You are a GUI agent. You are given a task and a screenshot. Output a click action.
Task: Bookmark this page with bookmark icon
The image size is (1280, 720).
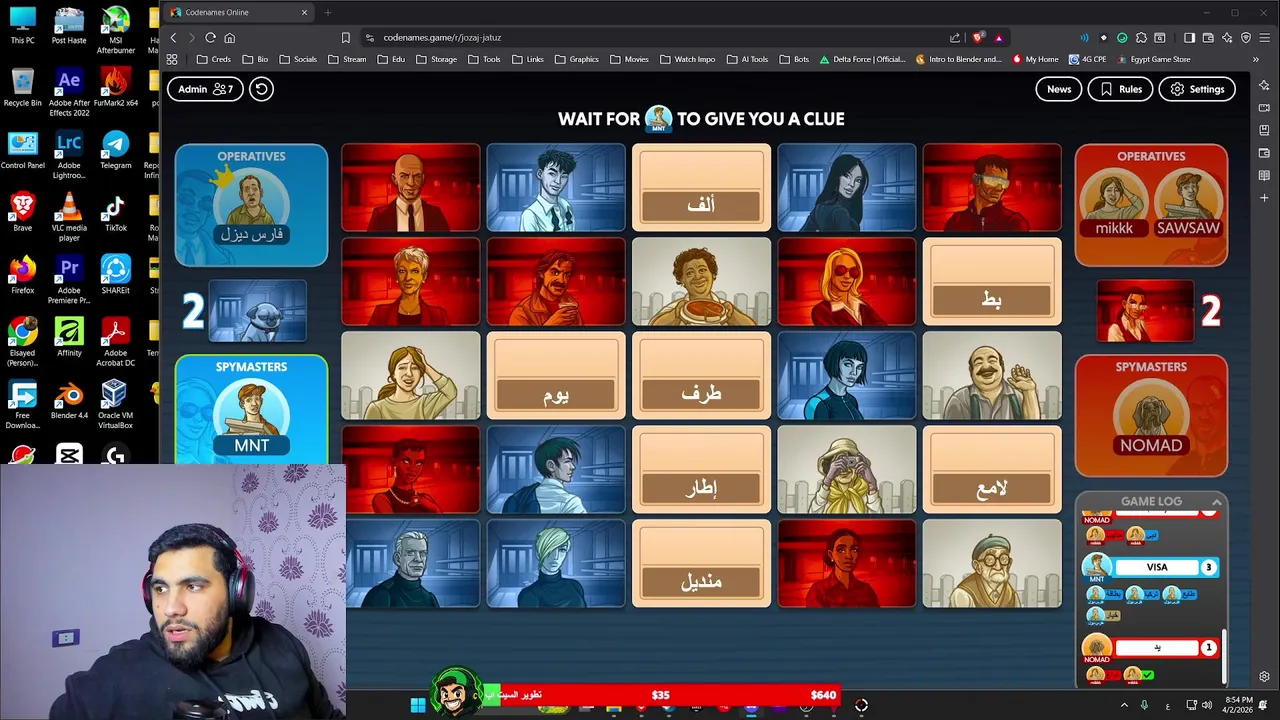click(346, 38)
